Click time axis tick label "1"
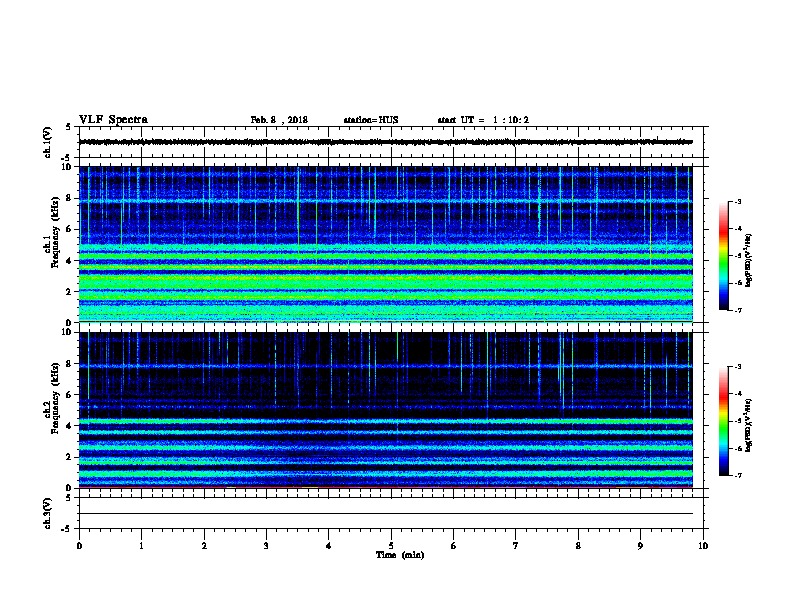Screen dimensions: 792x612 tap(141, 546)
